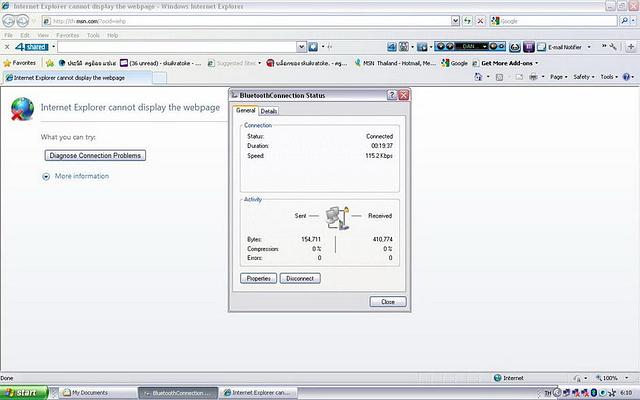Screen dimensions: 640x400
Task: Open the command bar Tools dropdown
Action: coord(609,77)
